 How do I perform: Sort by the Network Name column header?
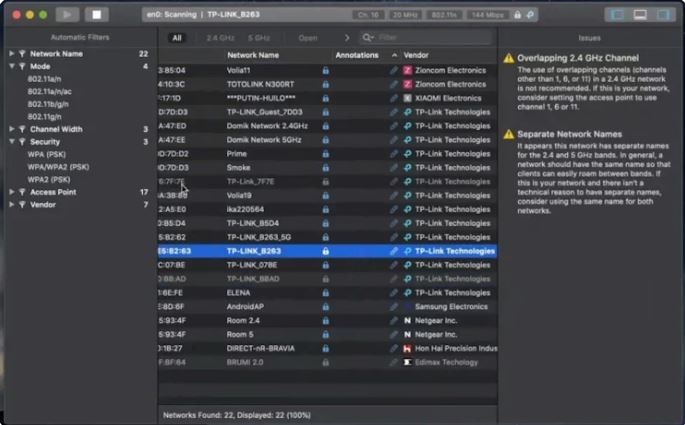[x=253, y=55]
